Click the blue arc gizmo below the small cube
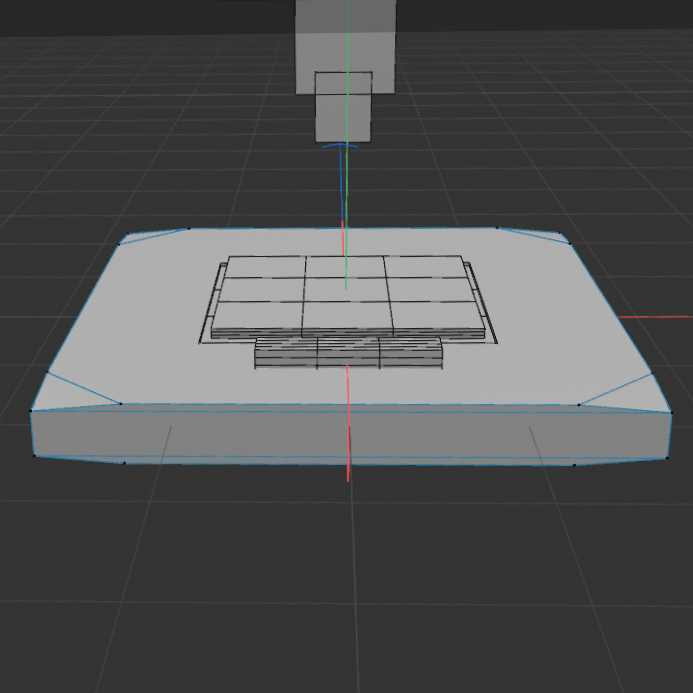 coord(340,147)
